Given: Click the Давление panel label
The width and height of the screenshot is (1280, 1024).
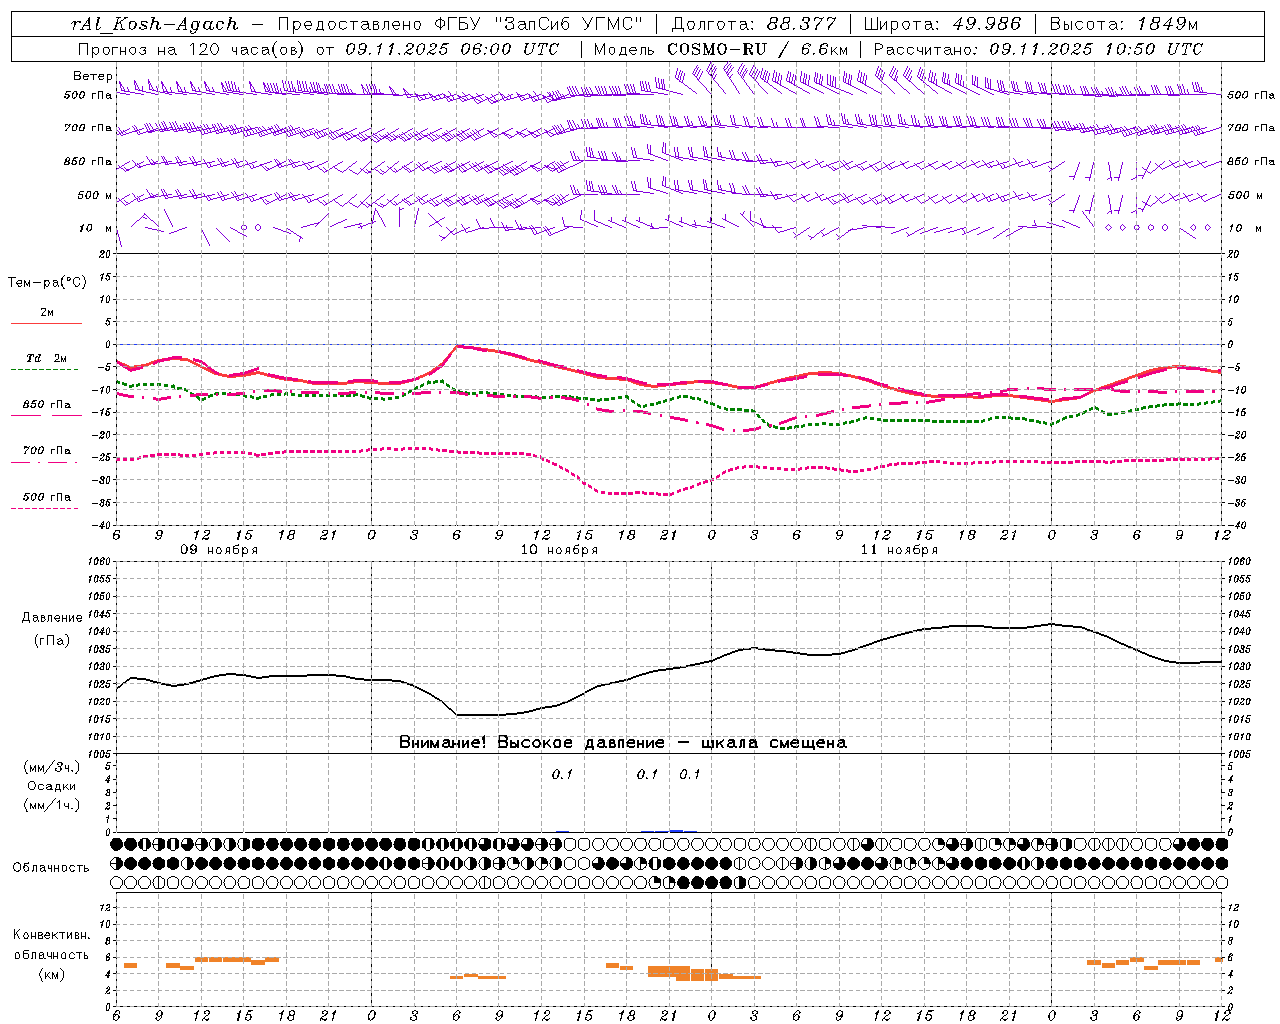Looking at the screenshot, I should pos(52,618).
